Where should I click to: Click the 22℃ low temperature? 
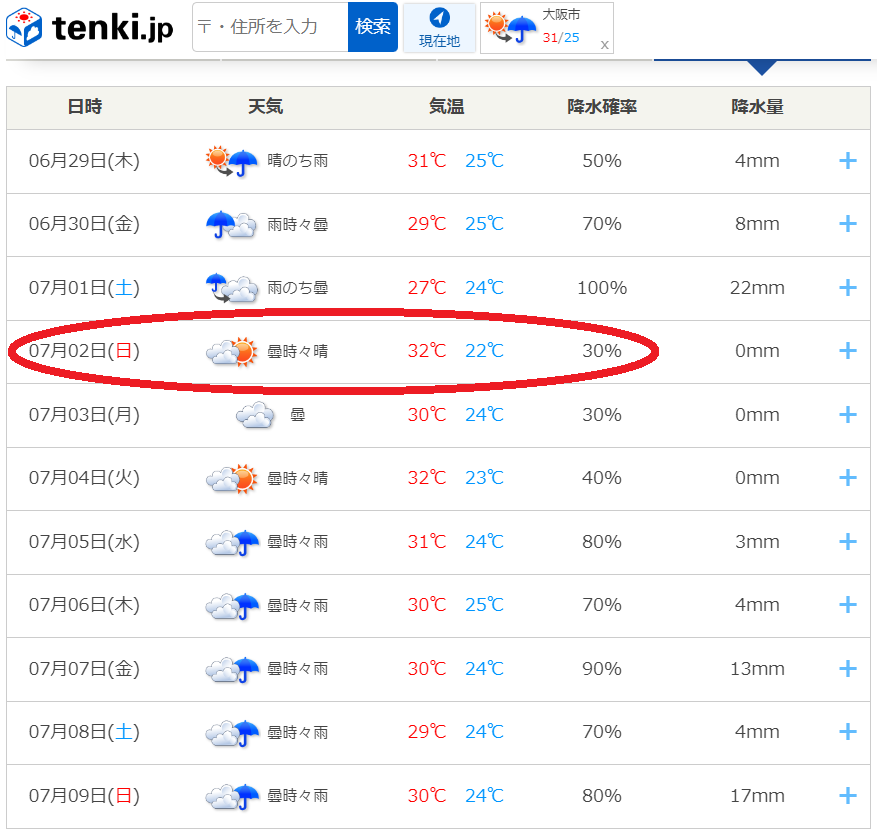coord(484,351)
